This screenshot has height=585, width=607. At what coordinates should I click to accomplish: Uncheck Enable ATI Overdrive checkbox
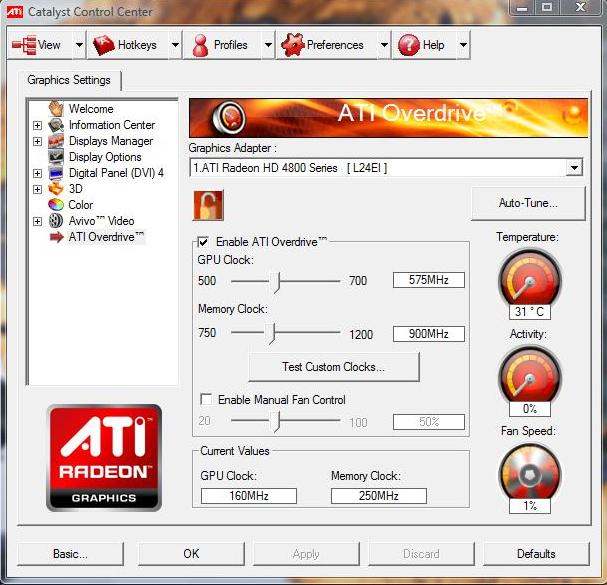[x=203, y=242]
